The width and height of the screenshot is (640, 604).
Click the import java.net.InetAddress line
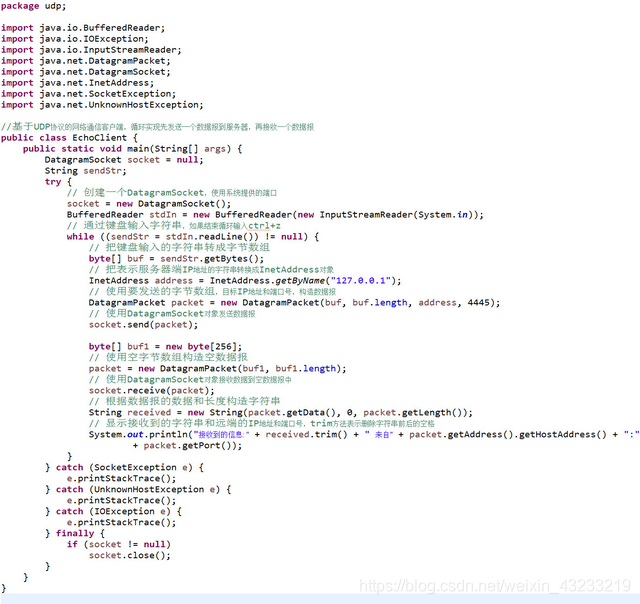pos(78,83)
